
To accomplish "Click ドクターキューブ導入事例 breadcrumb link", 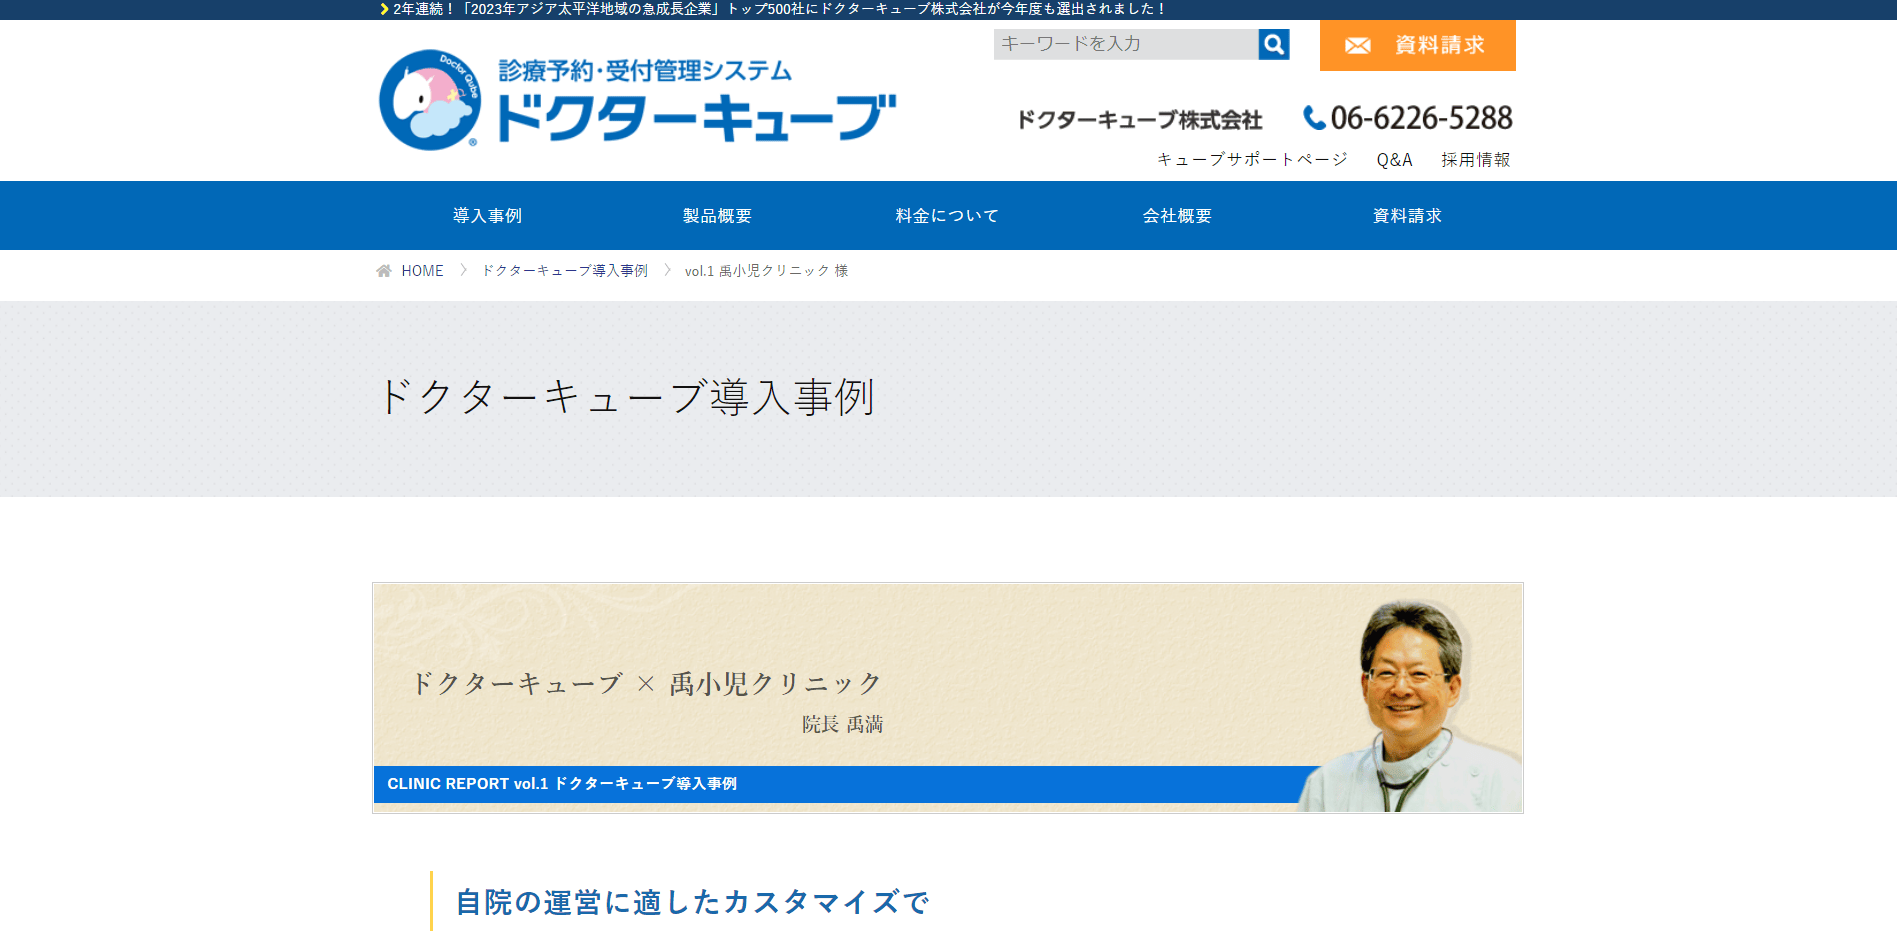I will (565, 271).
